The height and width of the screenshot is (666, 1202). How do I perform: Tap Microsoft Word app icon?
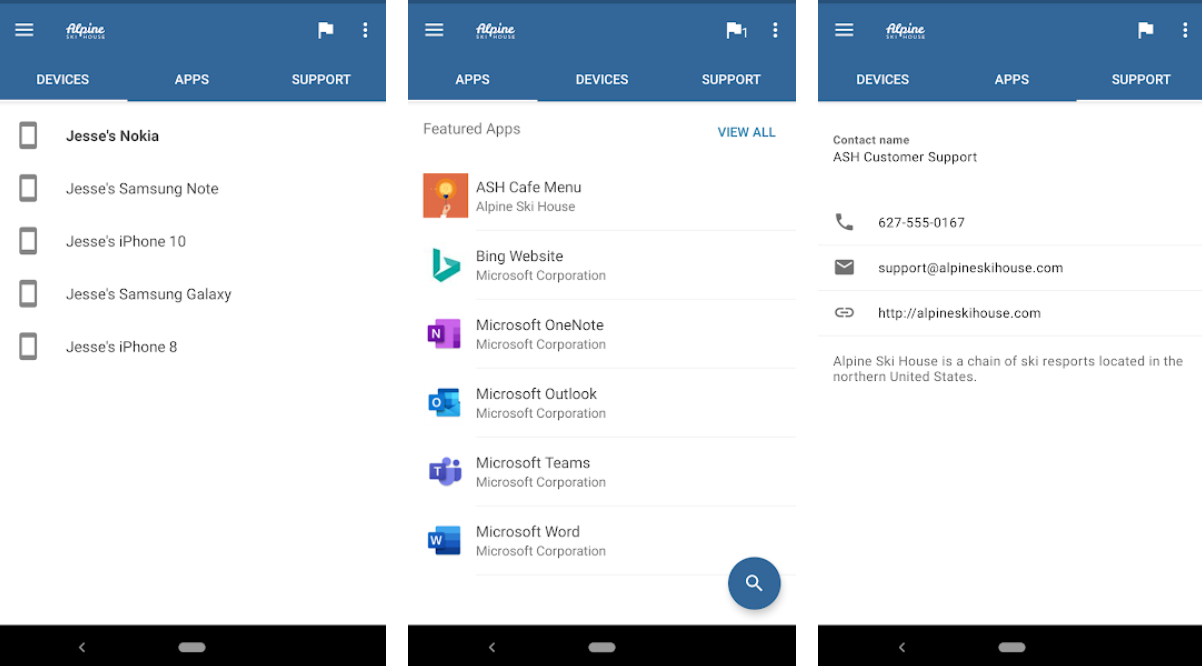coord(445,541)
